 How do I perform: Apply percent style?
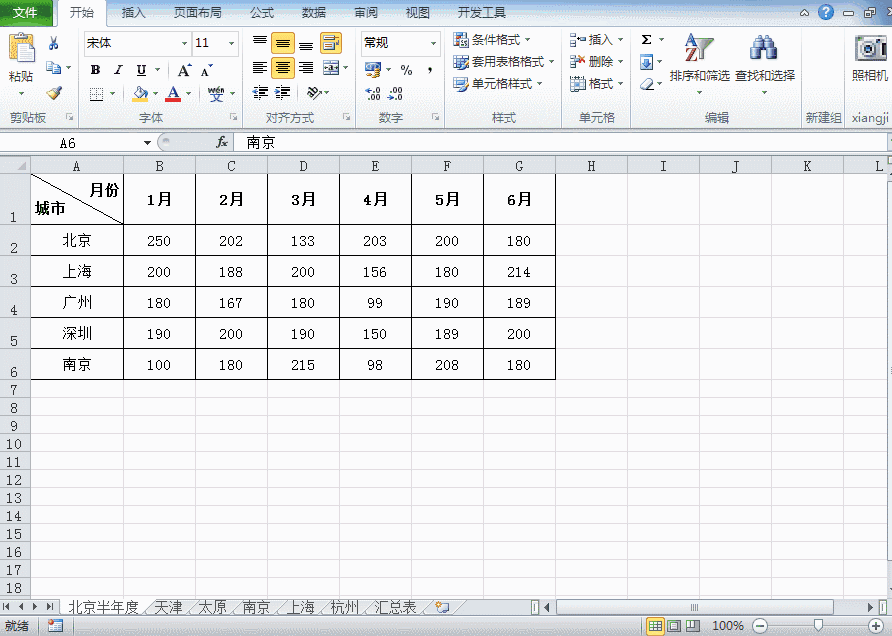406,71
